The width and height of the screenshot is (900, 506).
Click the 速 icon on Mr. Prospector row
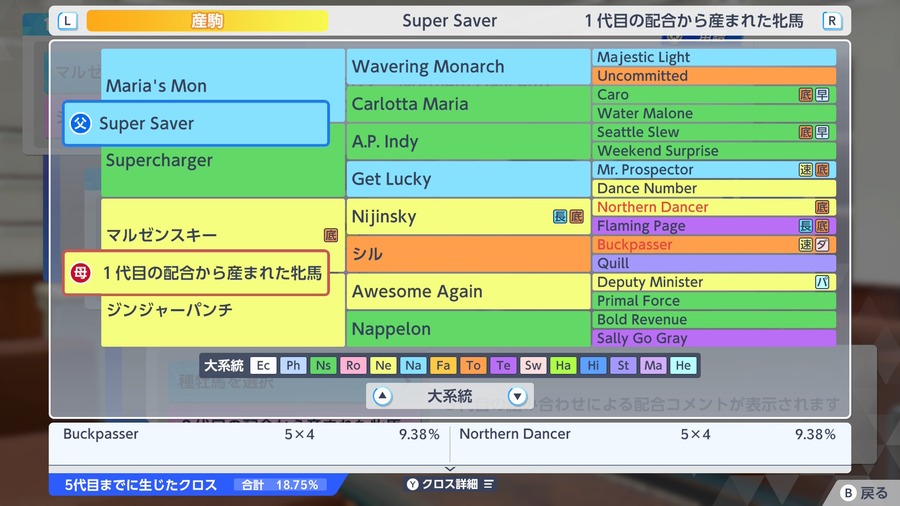806,170
